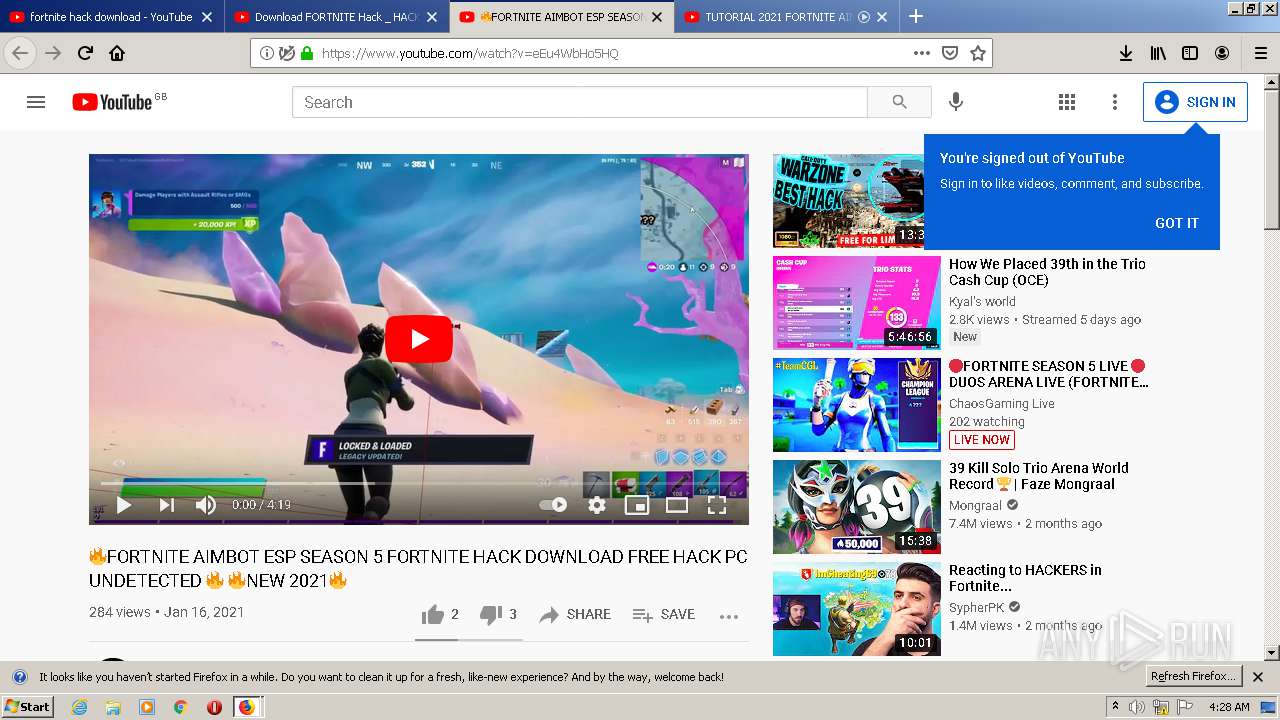Open the Firefox application menu
Screen dimensions: 1280x720
(1260, 53)
